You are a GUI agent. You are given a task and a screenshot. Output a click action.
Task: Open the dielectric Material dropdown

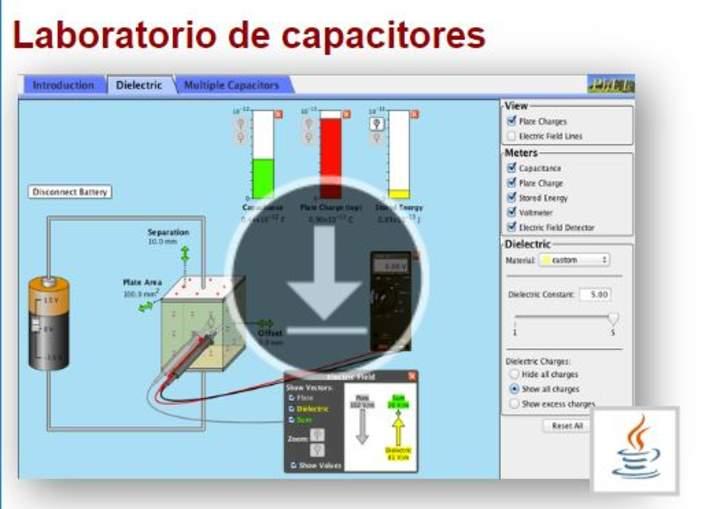click(x=574, y=260)
